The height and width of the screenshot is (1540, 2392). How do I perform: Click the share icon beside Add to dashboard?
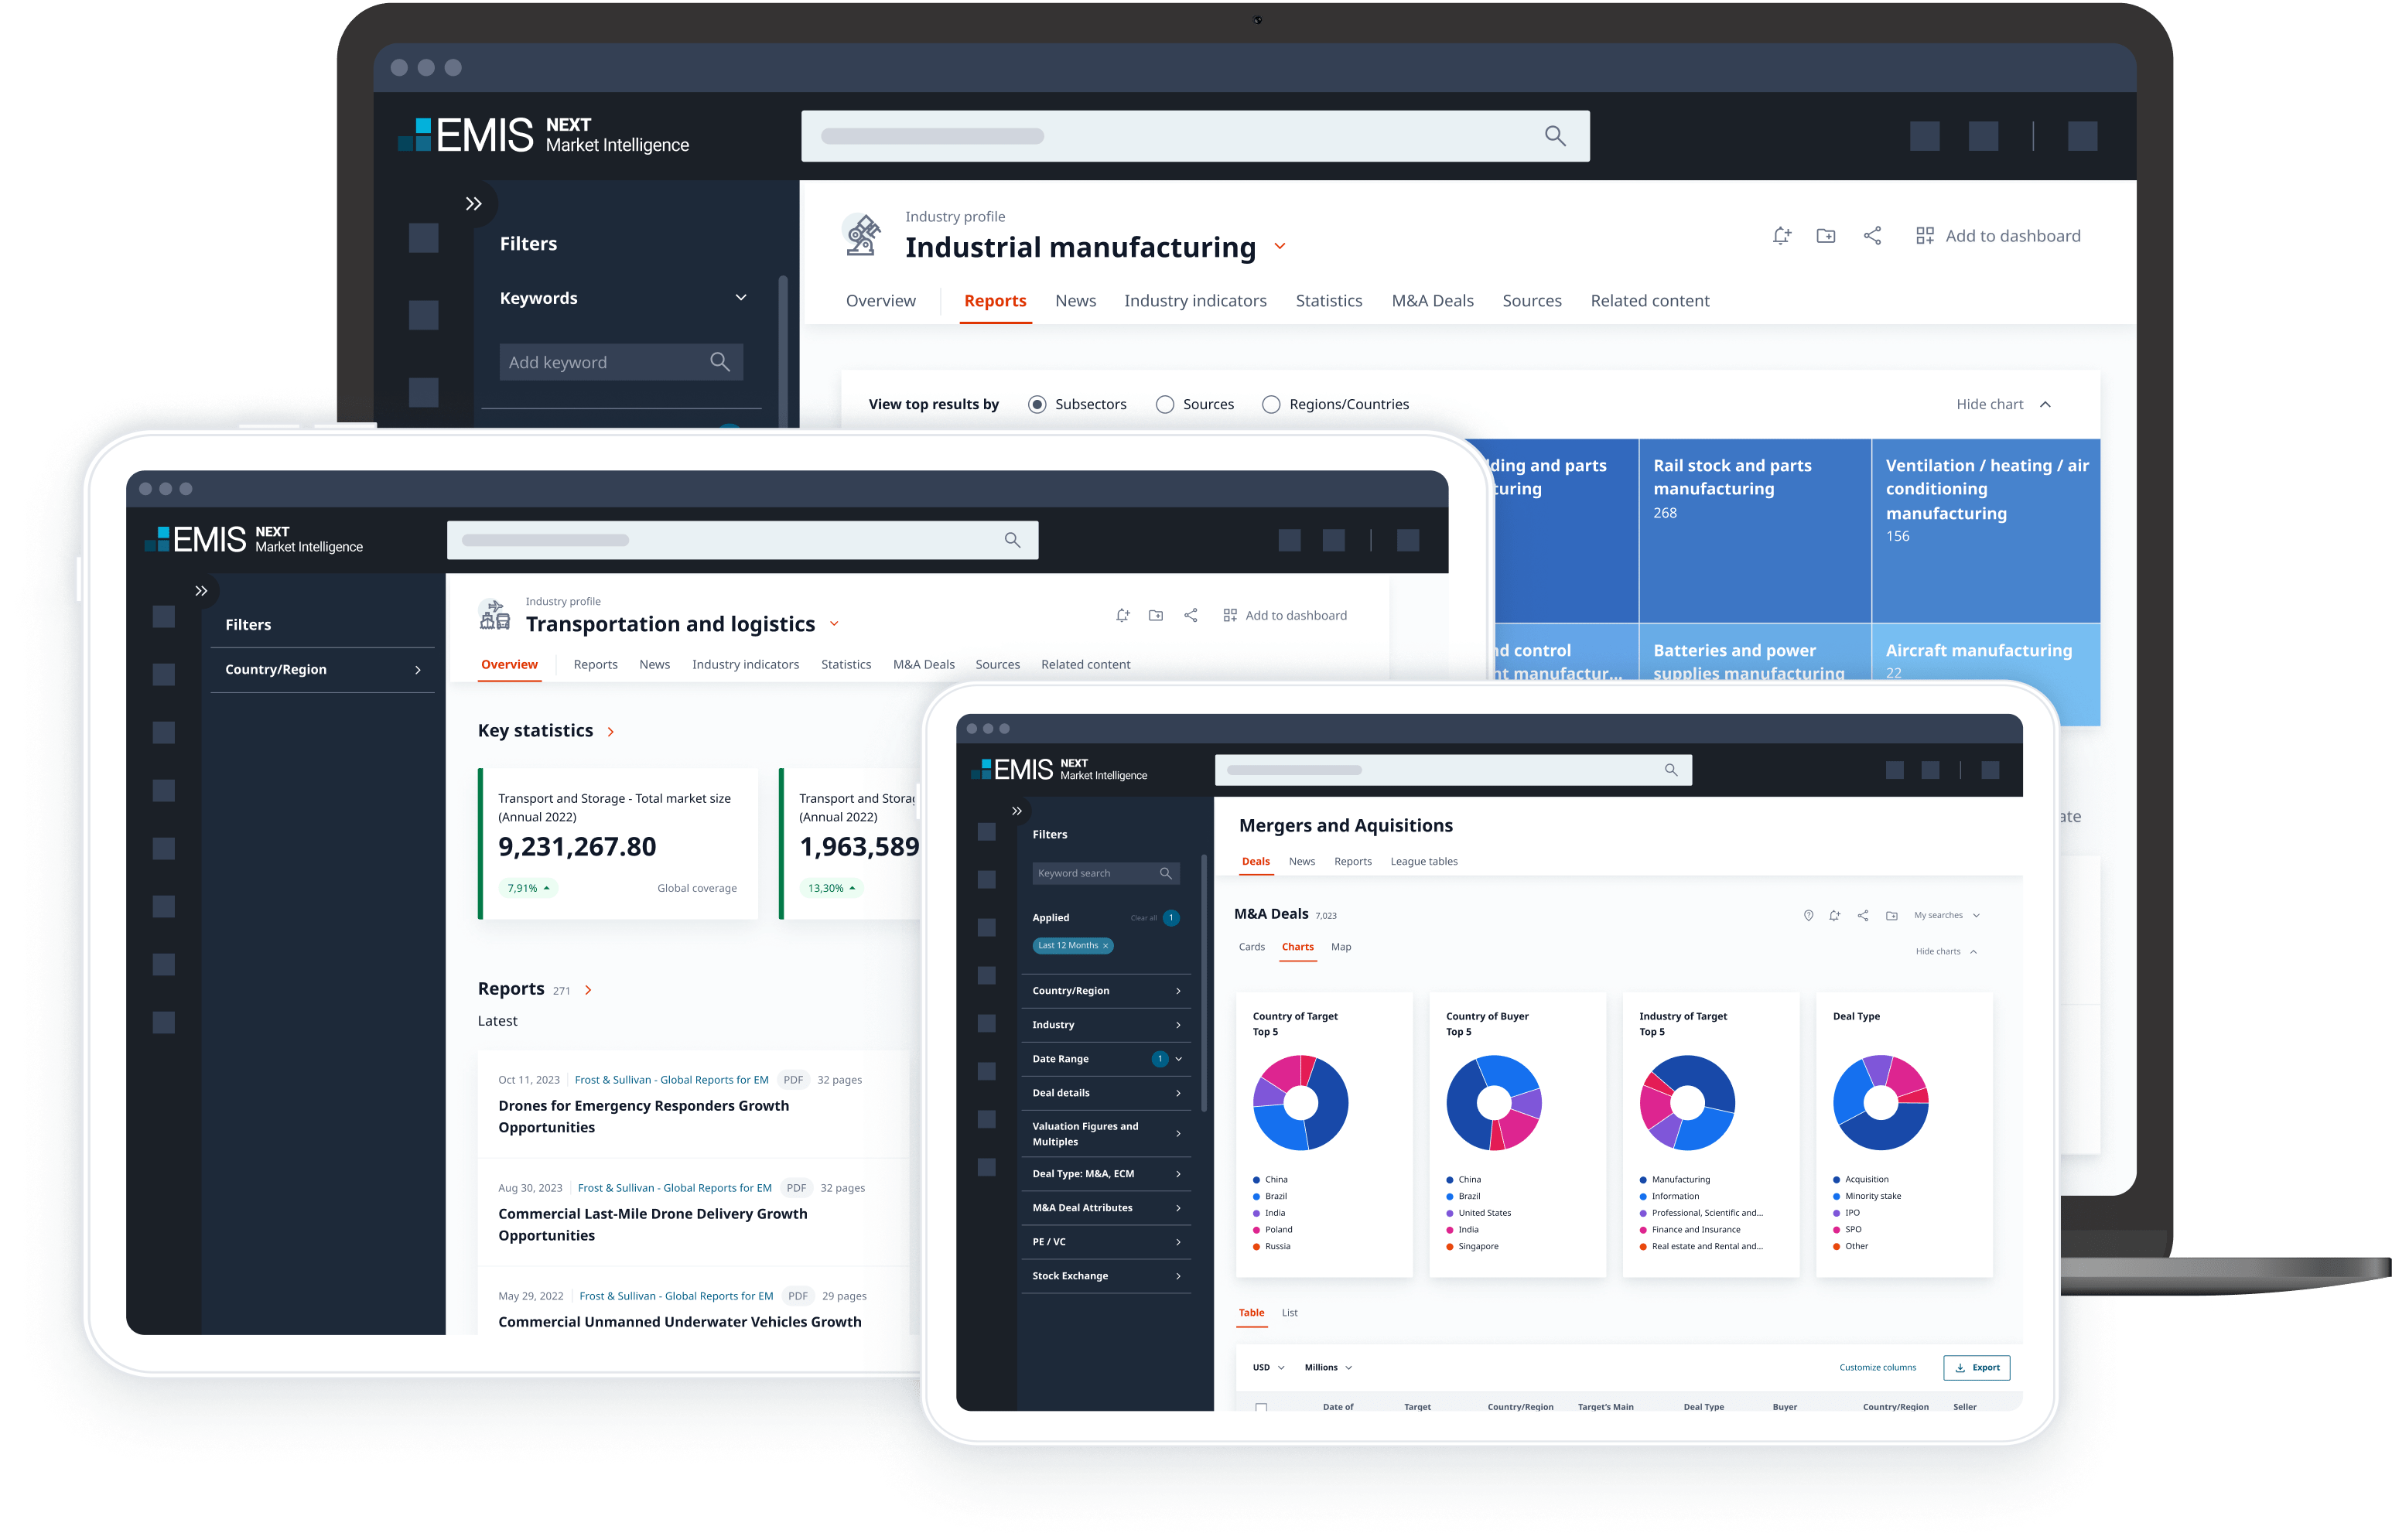pos(1872,236)
